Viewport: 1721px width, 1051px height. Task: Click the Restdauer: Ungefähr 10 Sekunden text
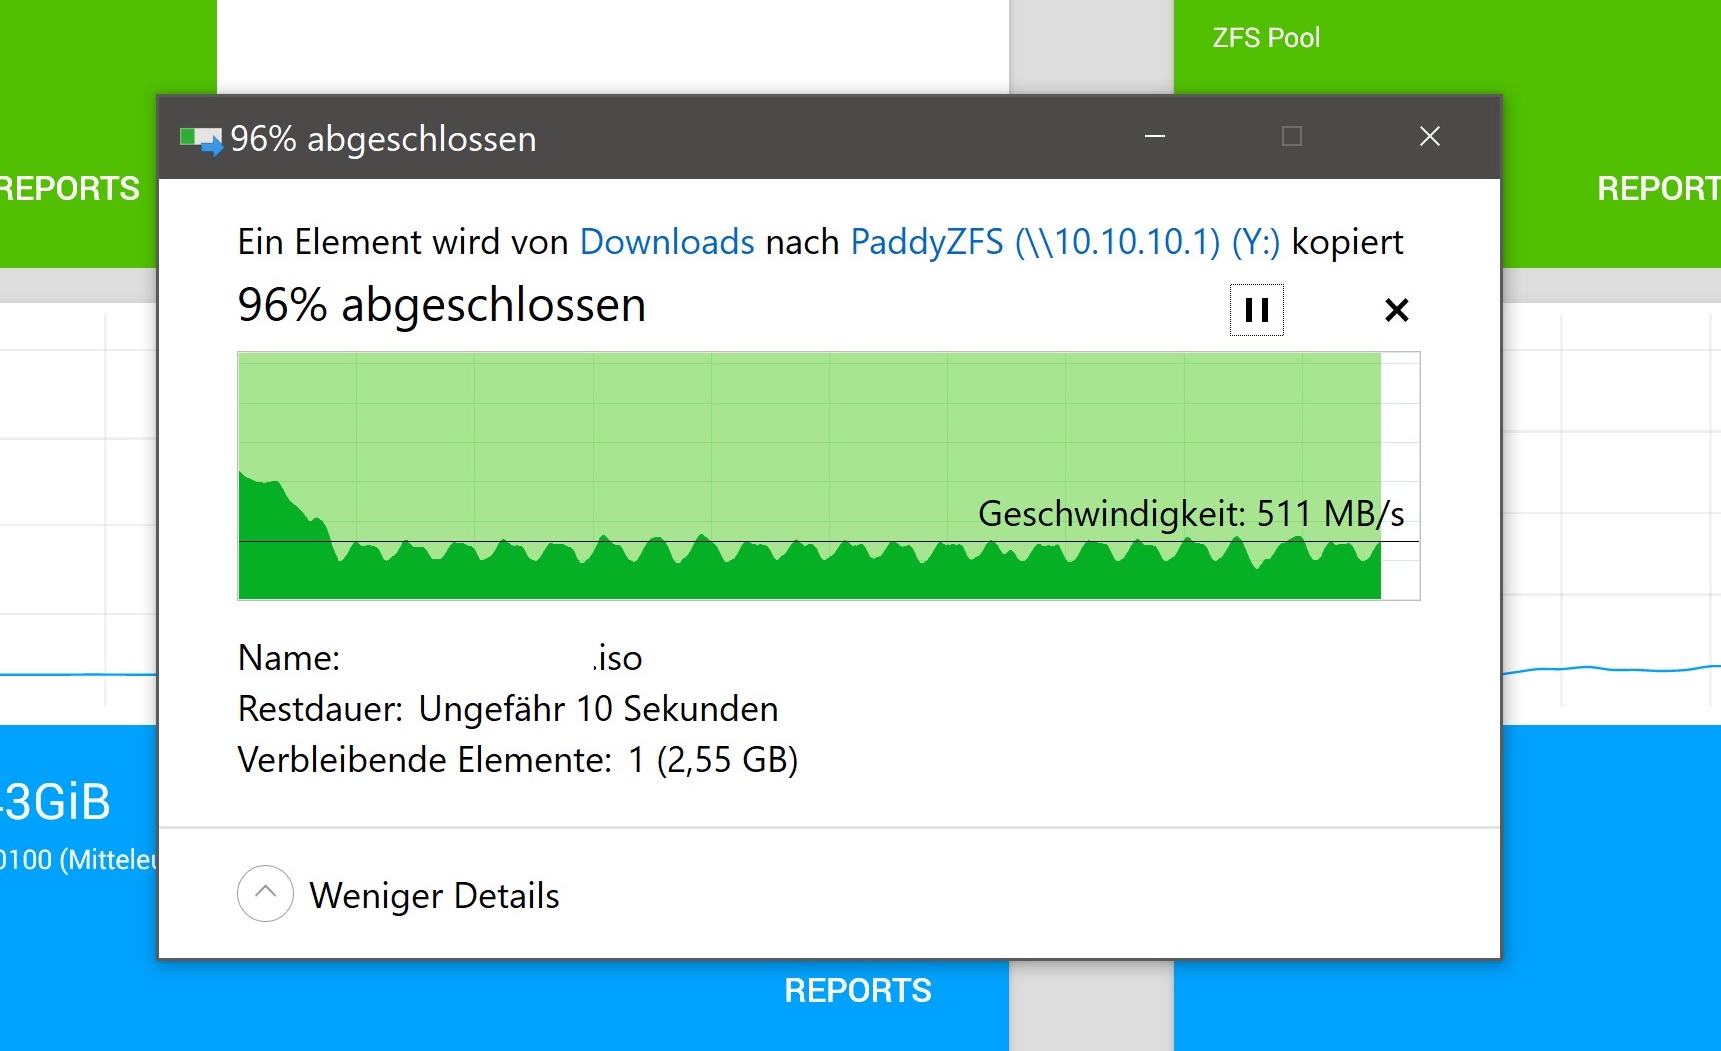508,709
